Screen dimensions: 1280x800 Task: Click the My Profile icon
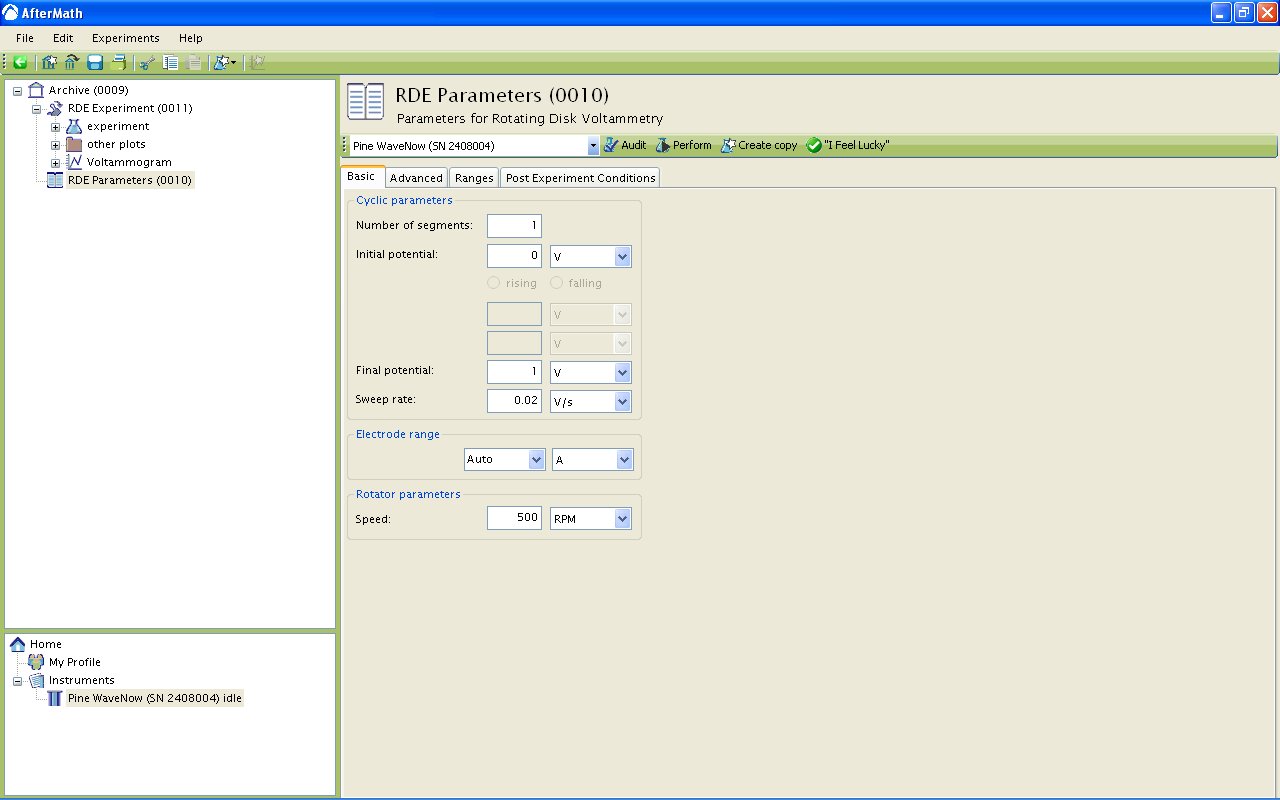click(36, 662)
